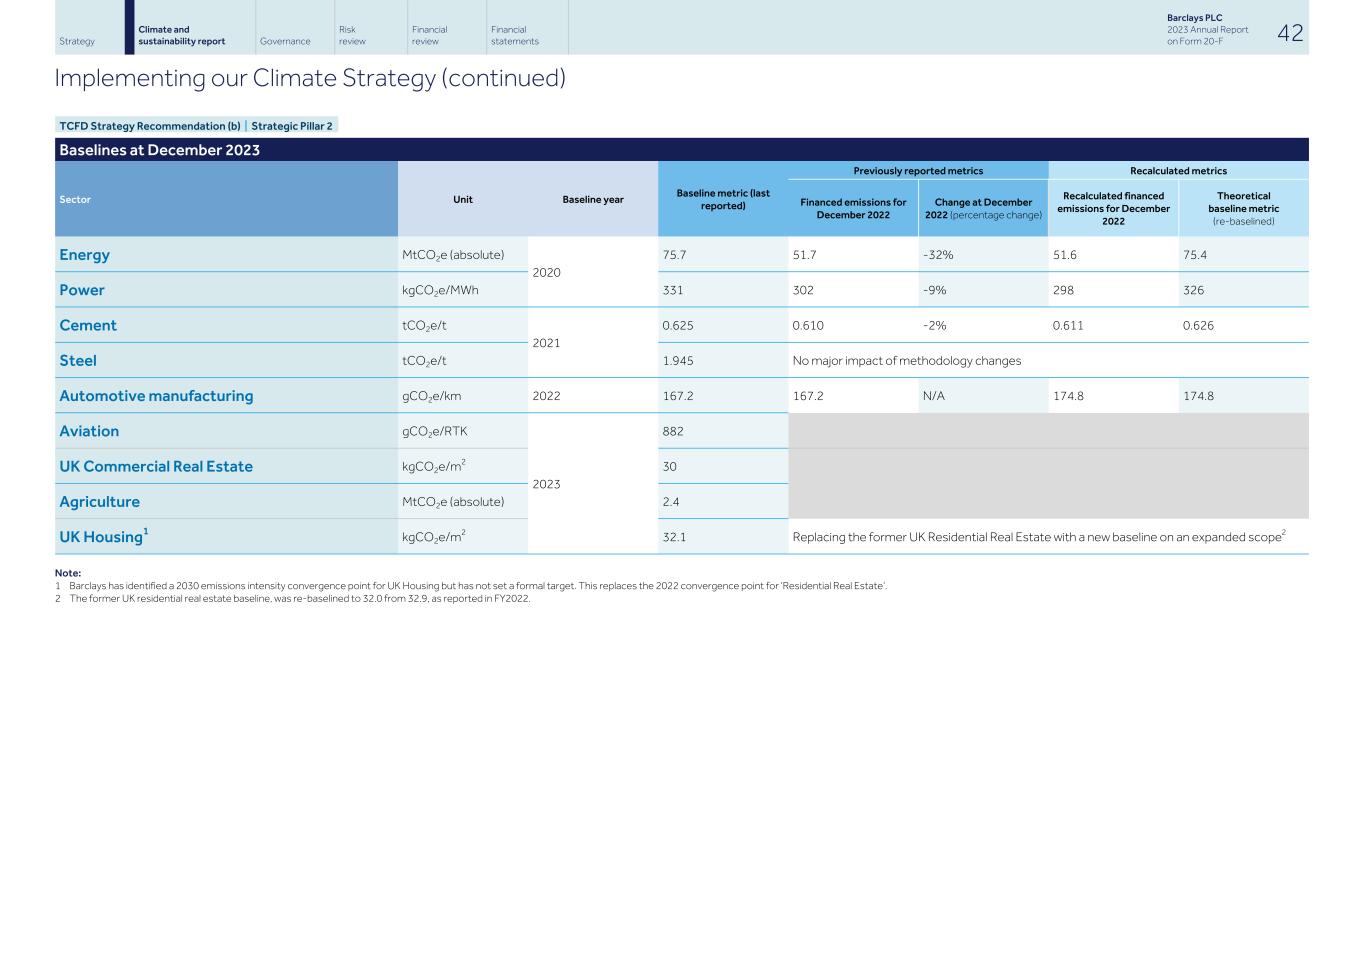Click the UK Commercial Real Estate row

156,466
